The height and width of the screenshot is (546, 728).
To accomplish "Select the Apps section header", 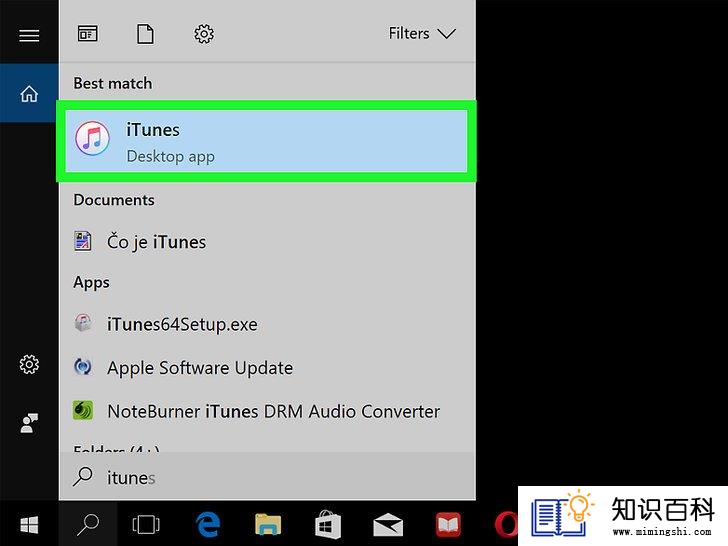I will click(x=91, y=283).
